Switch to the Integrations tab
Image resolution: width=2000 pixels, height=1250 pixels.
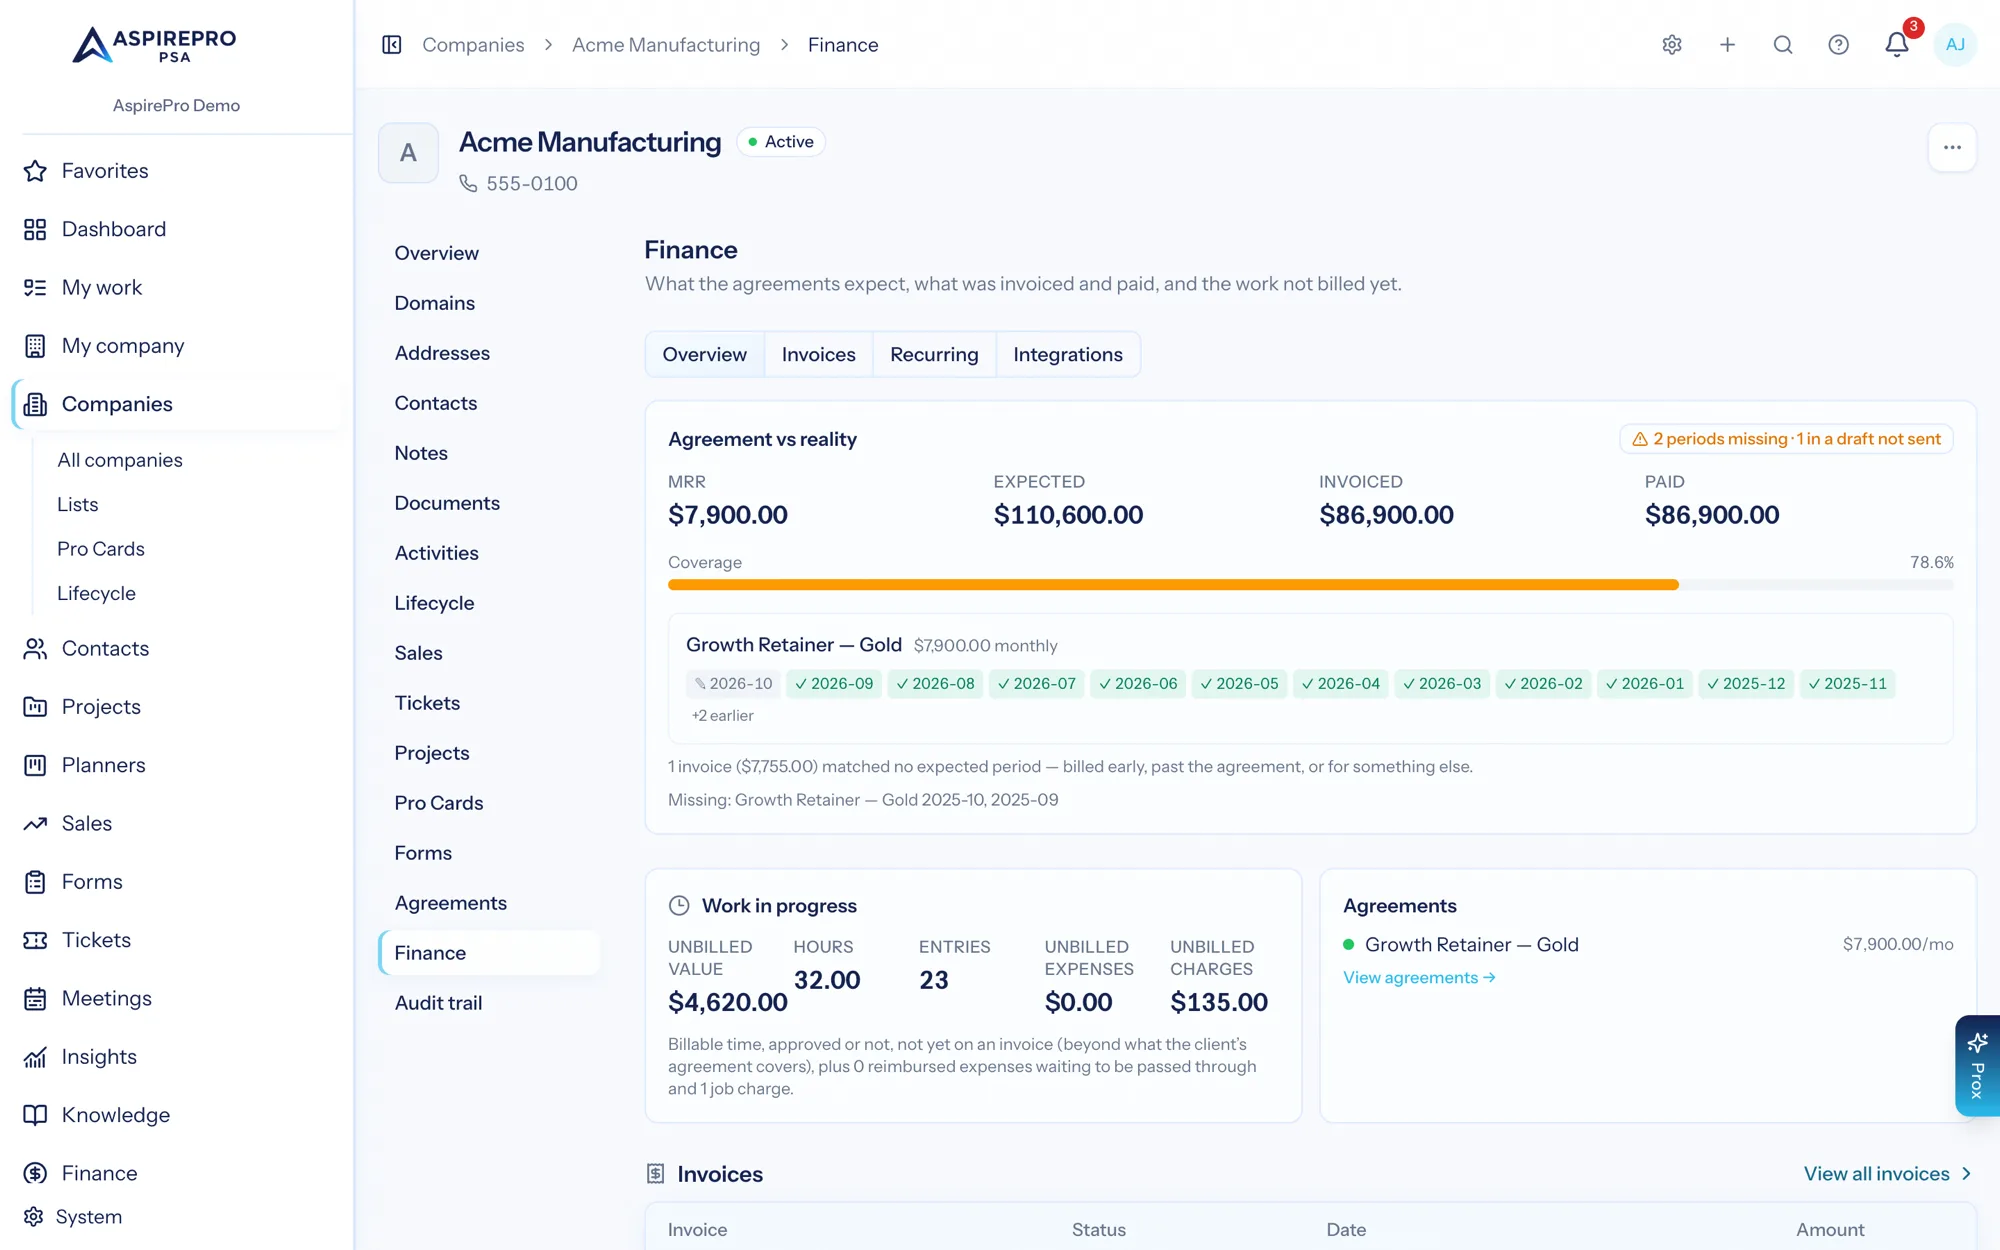coord(1067,355)
